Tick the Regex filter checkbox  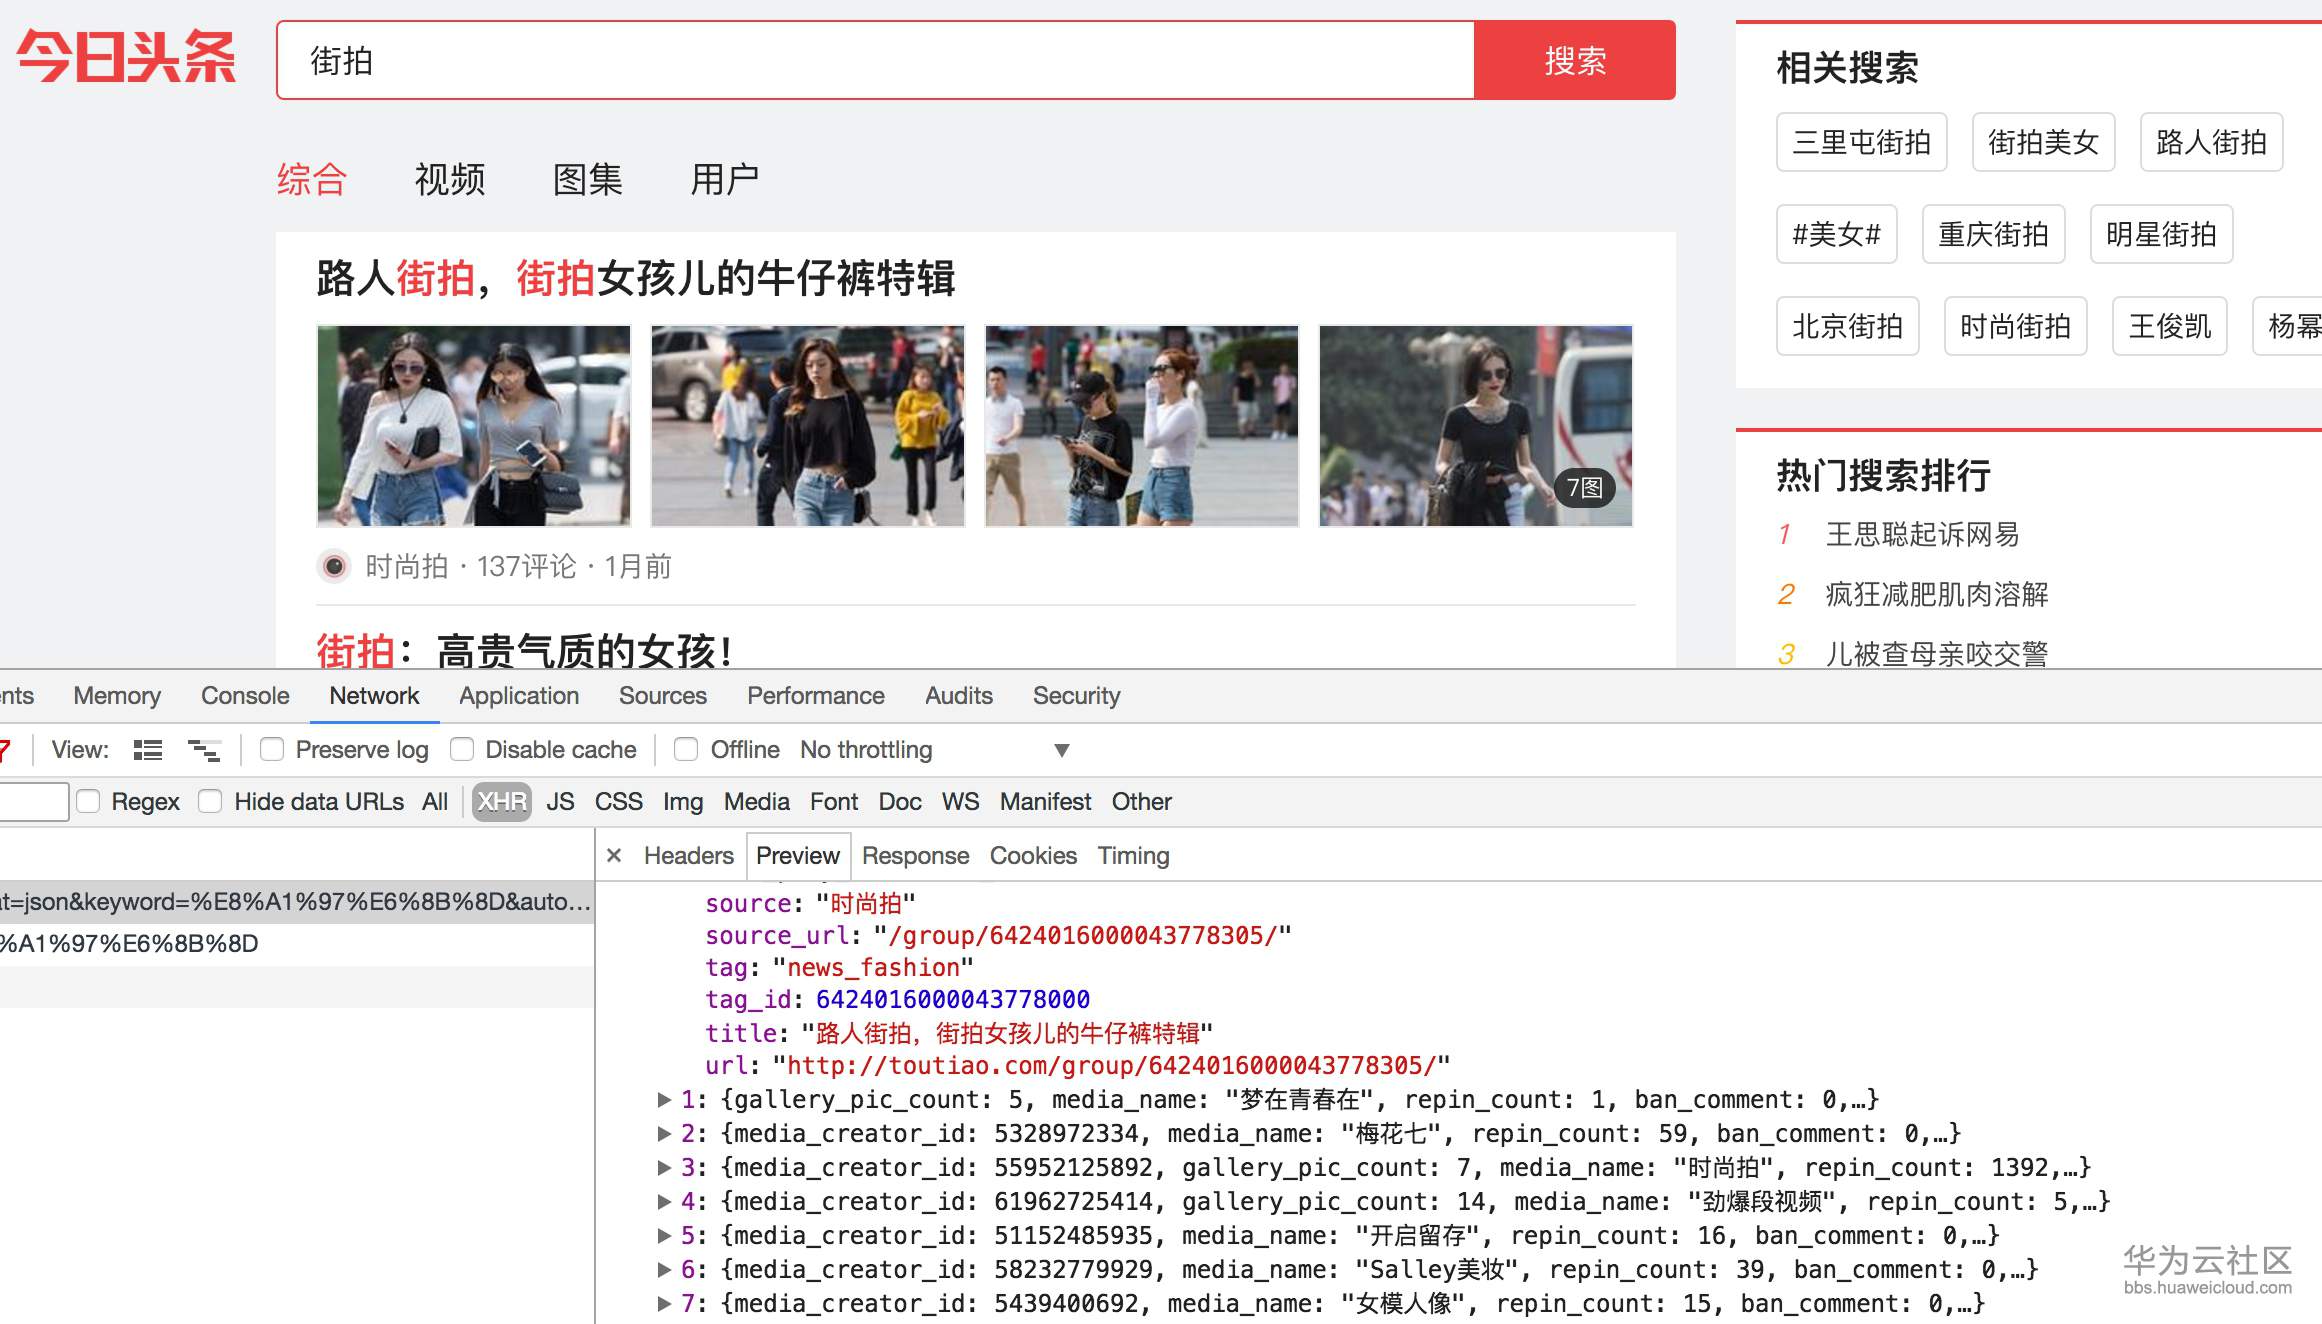pos(88,802)
